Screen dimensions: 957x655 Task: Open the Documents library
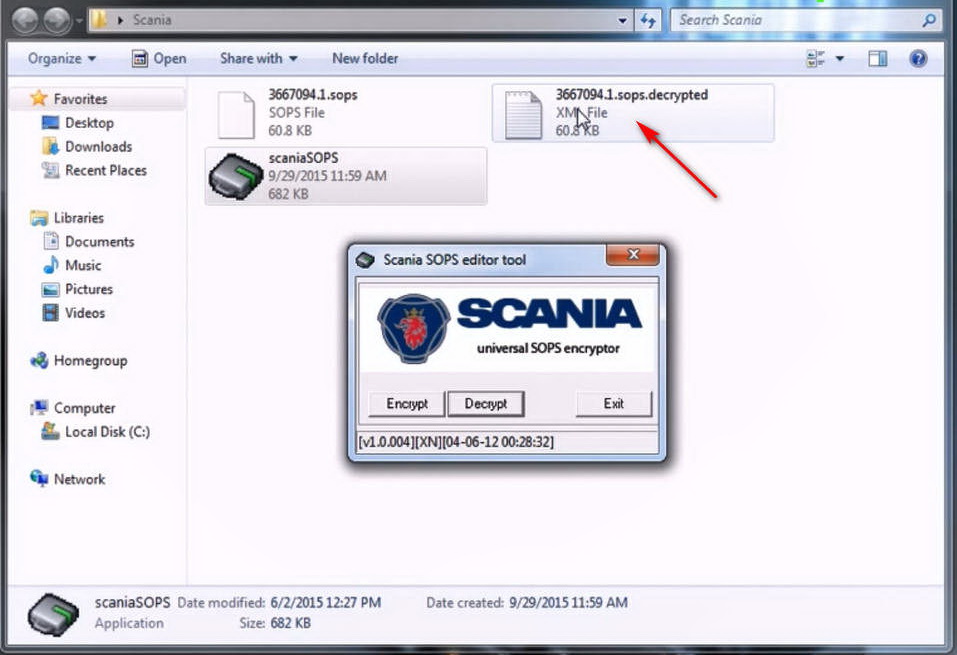click(99, 242)
